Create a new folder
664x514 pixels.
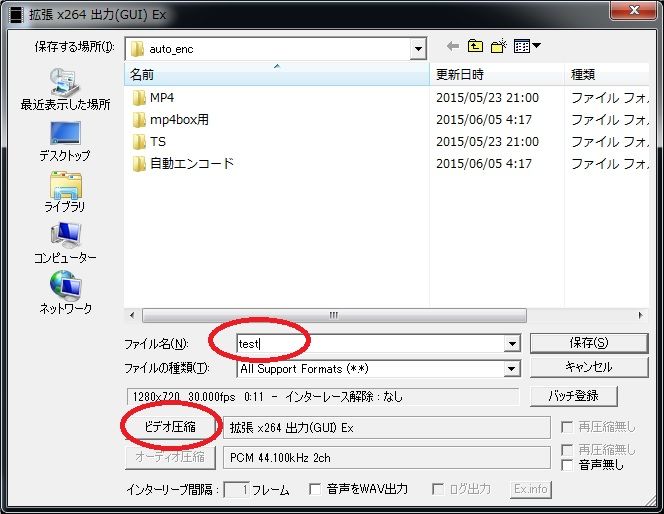(498, 46)
